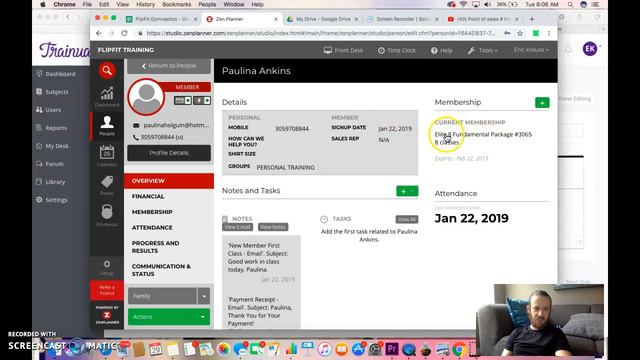Screen dimensions: 640x360
Task: Open Help in Zen Planner top bar
Action: (442, 50)
